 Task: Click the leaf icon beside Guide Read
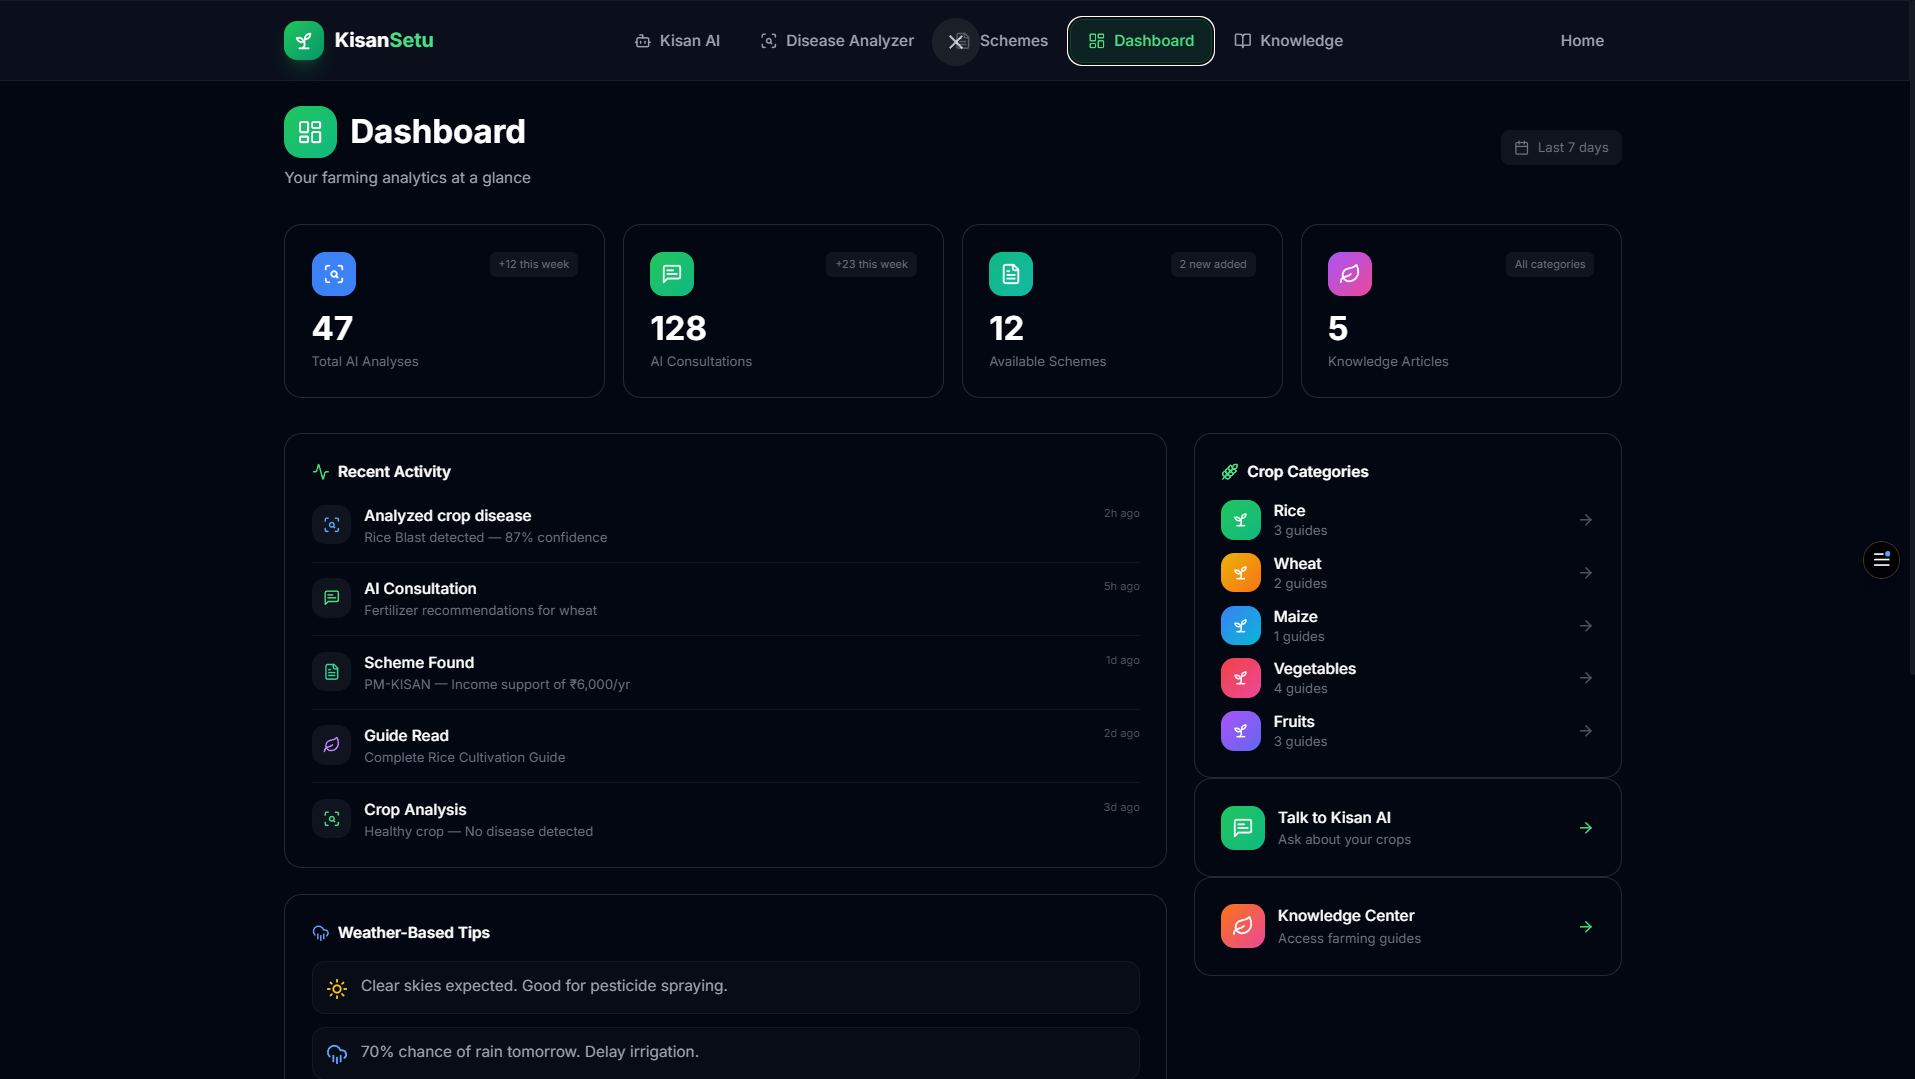(x=332, y=745)
